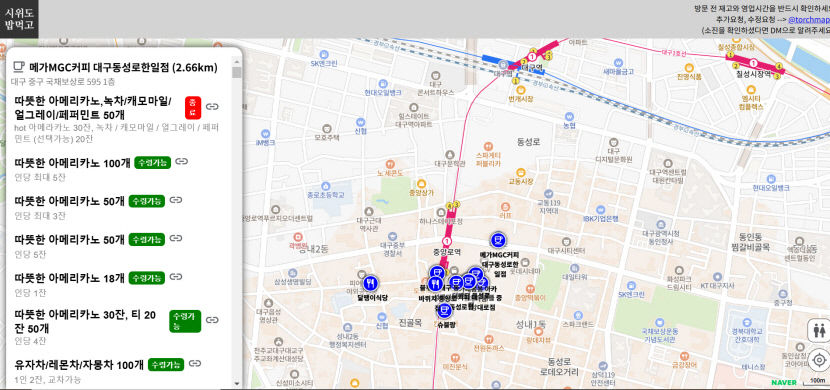Open link icon beside 인당 5잔 item
830x390 pixels.
pos(176,239)
